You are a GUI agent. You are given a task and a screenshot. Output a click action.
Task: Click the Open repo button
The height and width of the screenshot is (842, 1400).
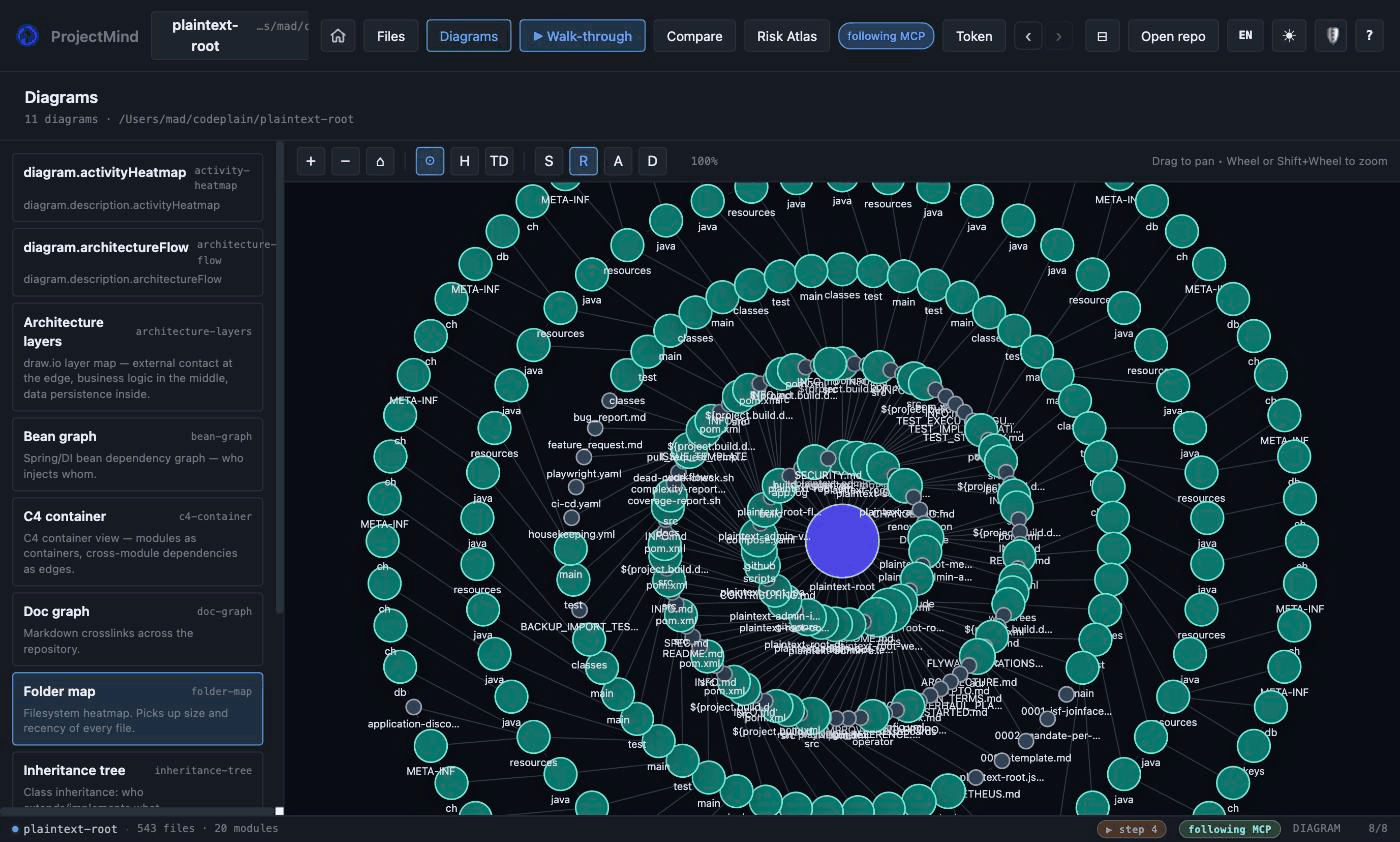(1173, 36)
